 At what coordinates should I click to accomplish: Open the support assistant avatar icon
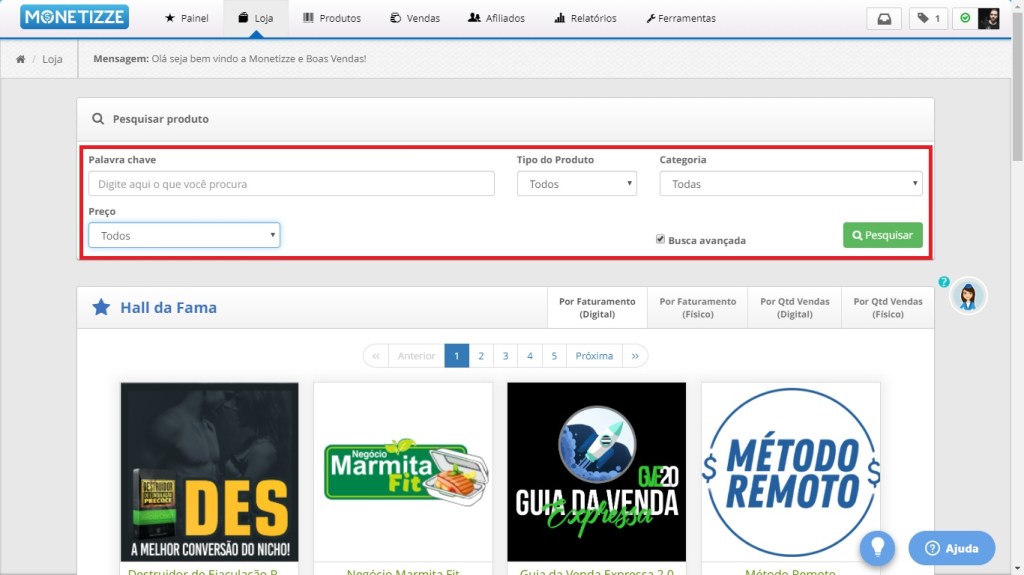(x=967, y=296)
